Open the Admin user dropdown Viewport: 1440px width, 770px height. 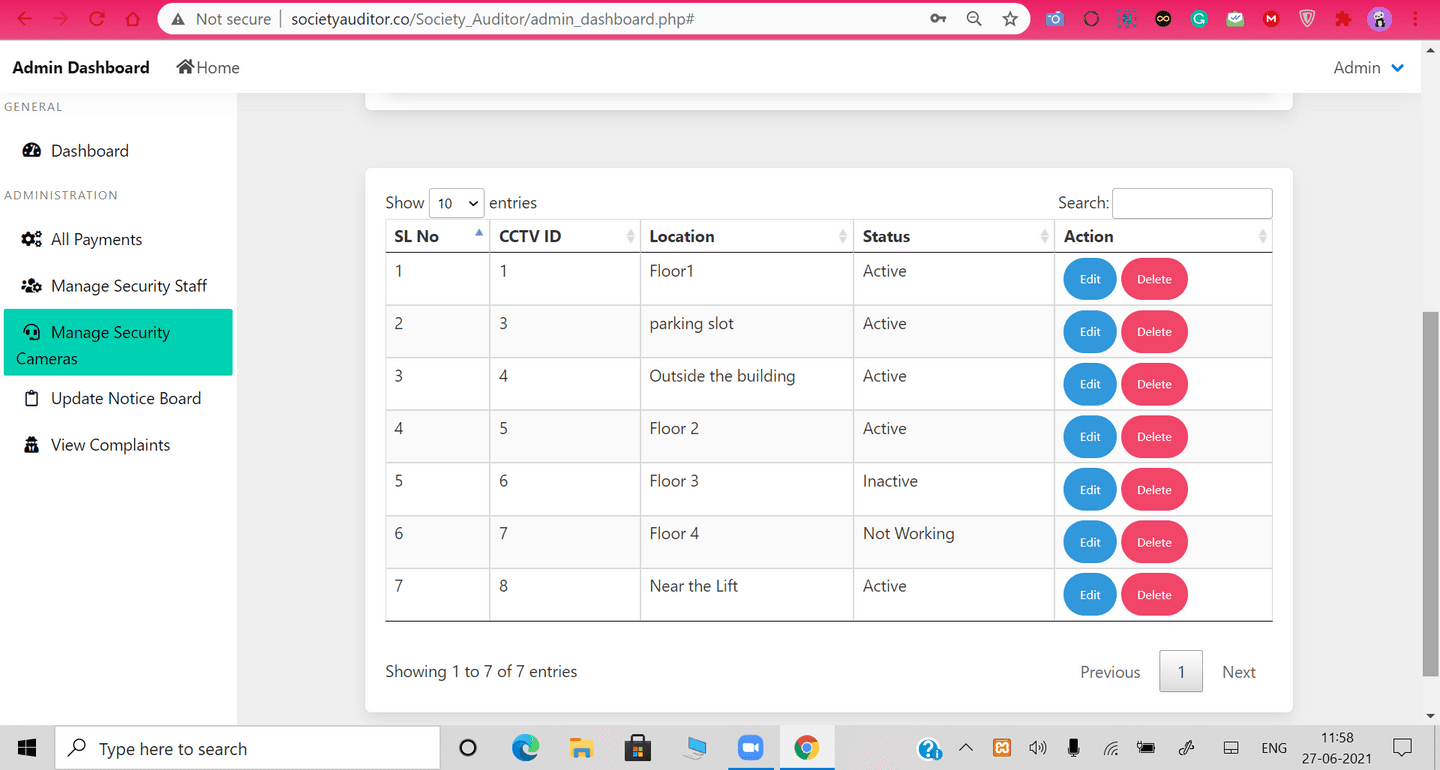click(1369, 68)
